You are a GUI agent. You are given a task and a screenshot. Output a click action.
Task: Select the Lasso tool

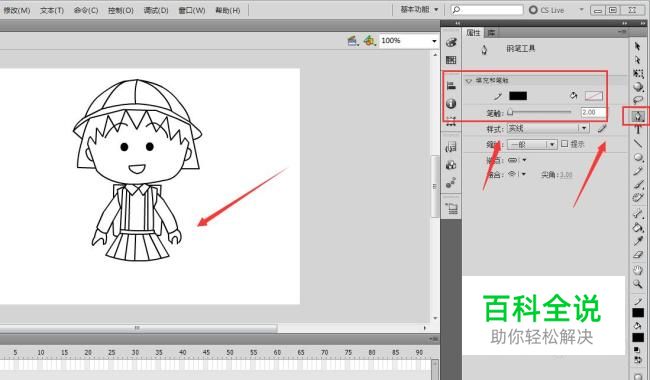[x=638, y=100]
